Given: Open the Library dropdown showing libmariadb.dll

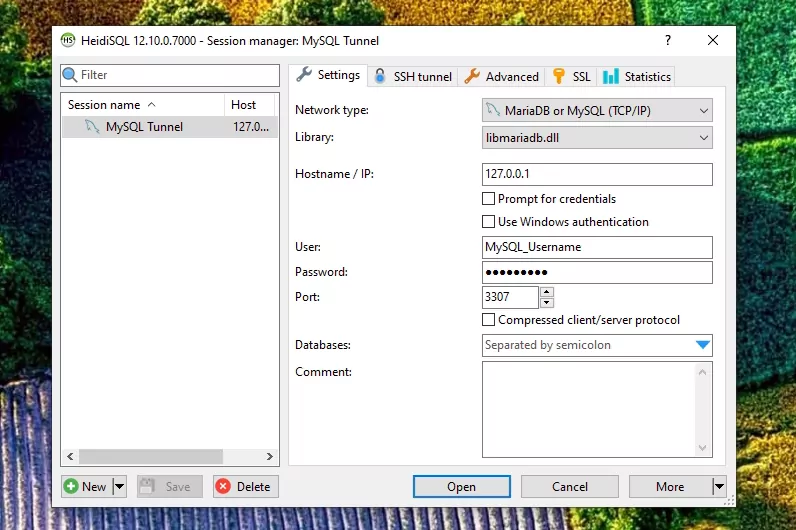Looking at the screenshot, I should pyautogui.click(x=597, y=138).
